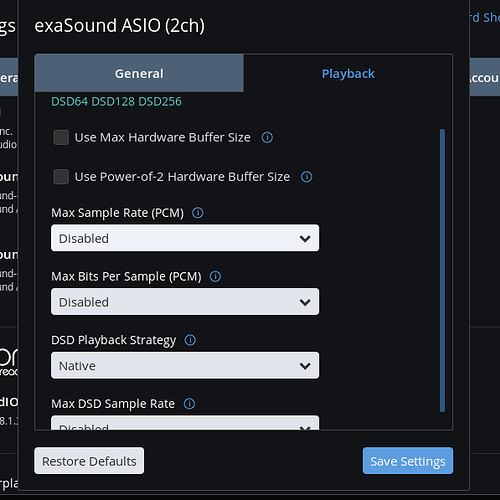Viewport: 500px width, 500px height.
Task: Toggle Use Power-of-2 Hardware Buffer Size checkbox
Action: click(61, 177)
